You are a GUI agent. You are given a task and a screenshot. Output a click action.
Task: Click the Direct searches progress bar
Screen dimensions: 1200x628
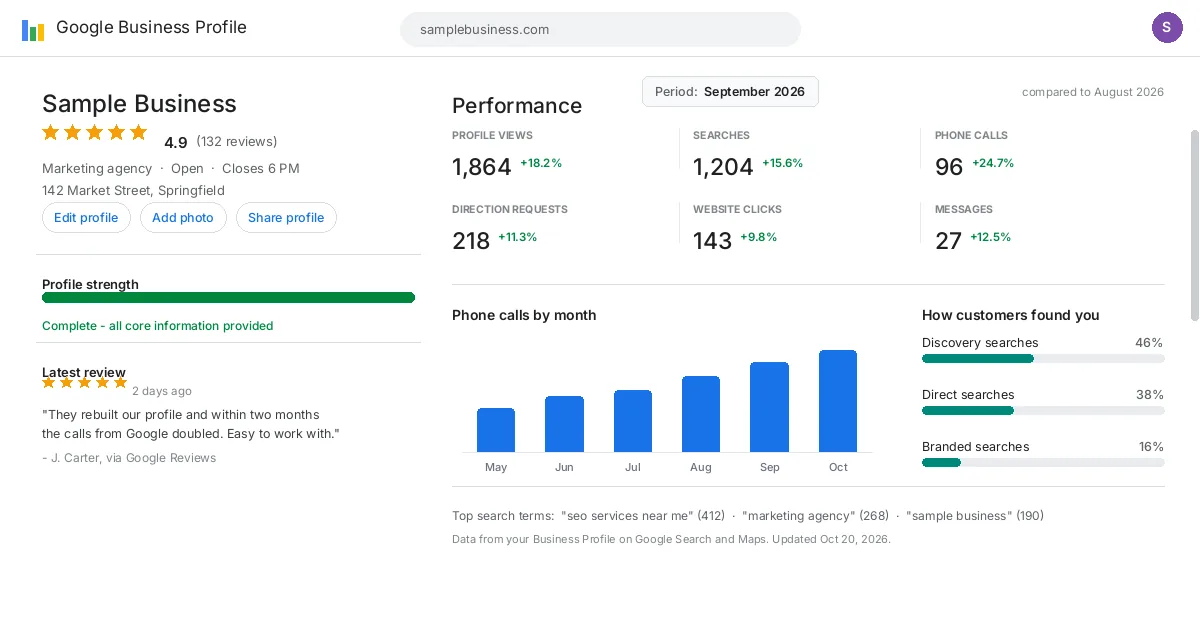(1043, 410)
